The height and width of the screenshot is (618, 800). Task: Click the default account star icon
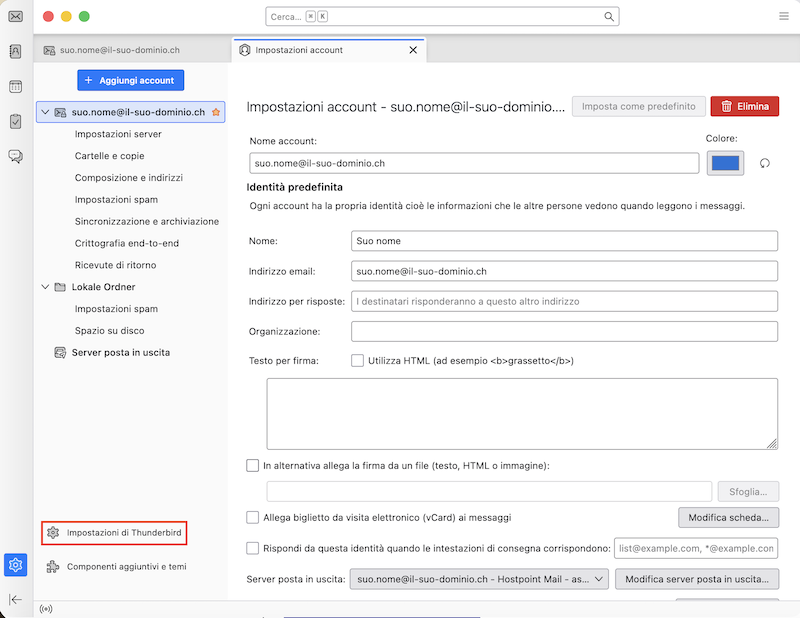point(216,112)
